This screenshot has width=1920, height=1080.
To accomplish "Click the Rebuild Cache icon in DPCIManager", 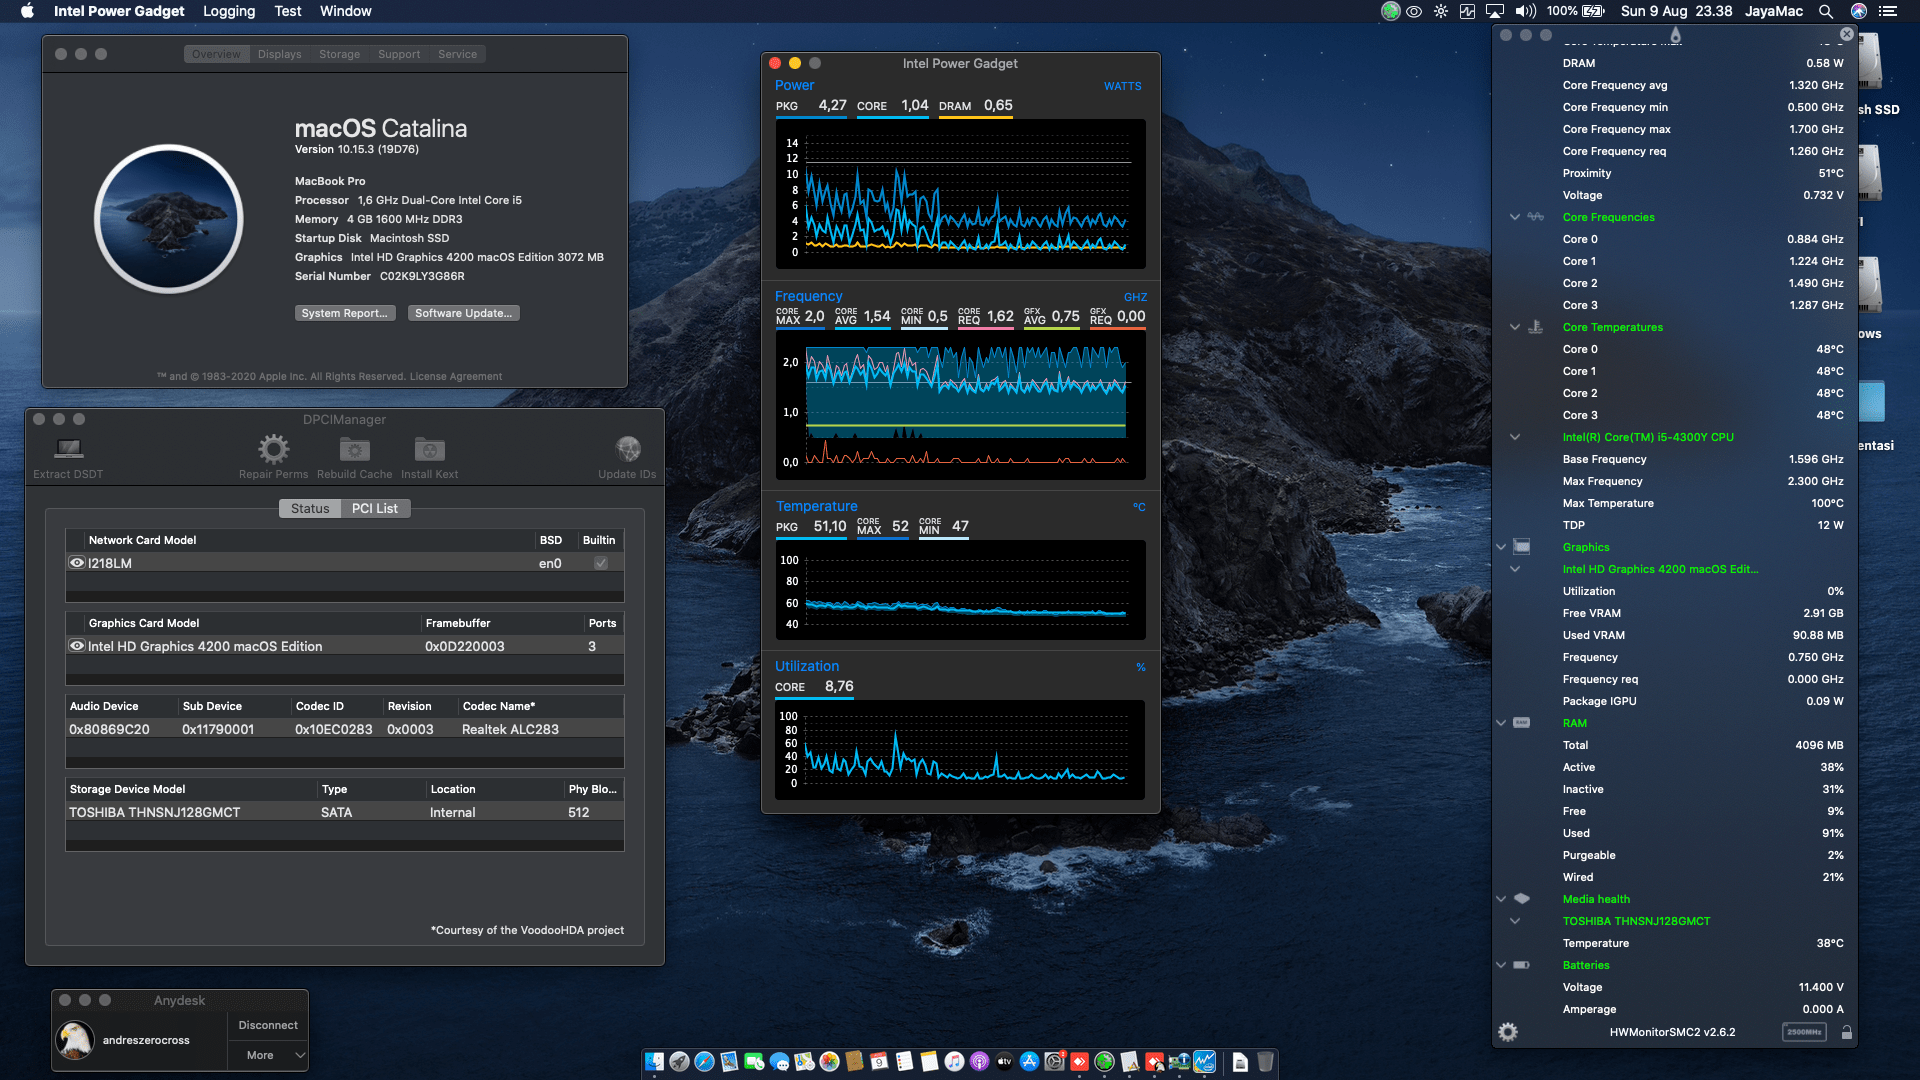I will (x=353, y=450).
